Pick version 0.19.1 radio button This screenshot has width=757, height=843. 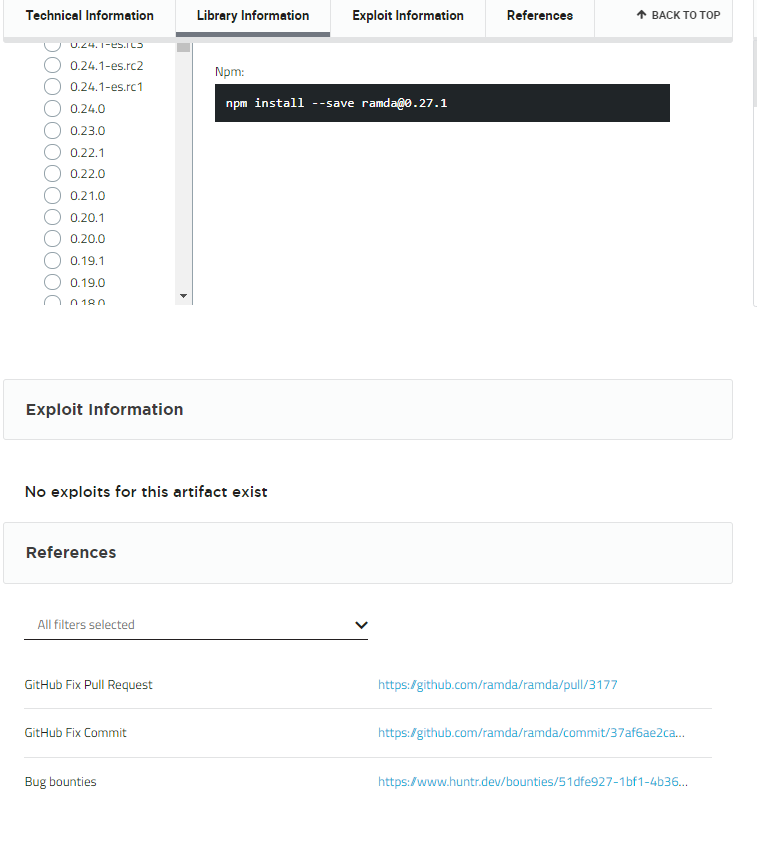tap(52, 260)
